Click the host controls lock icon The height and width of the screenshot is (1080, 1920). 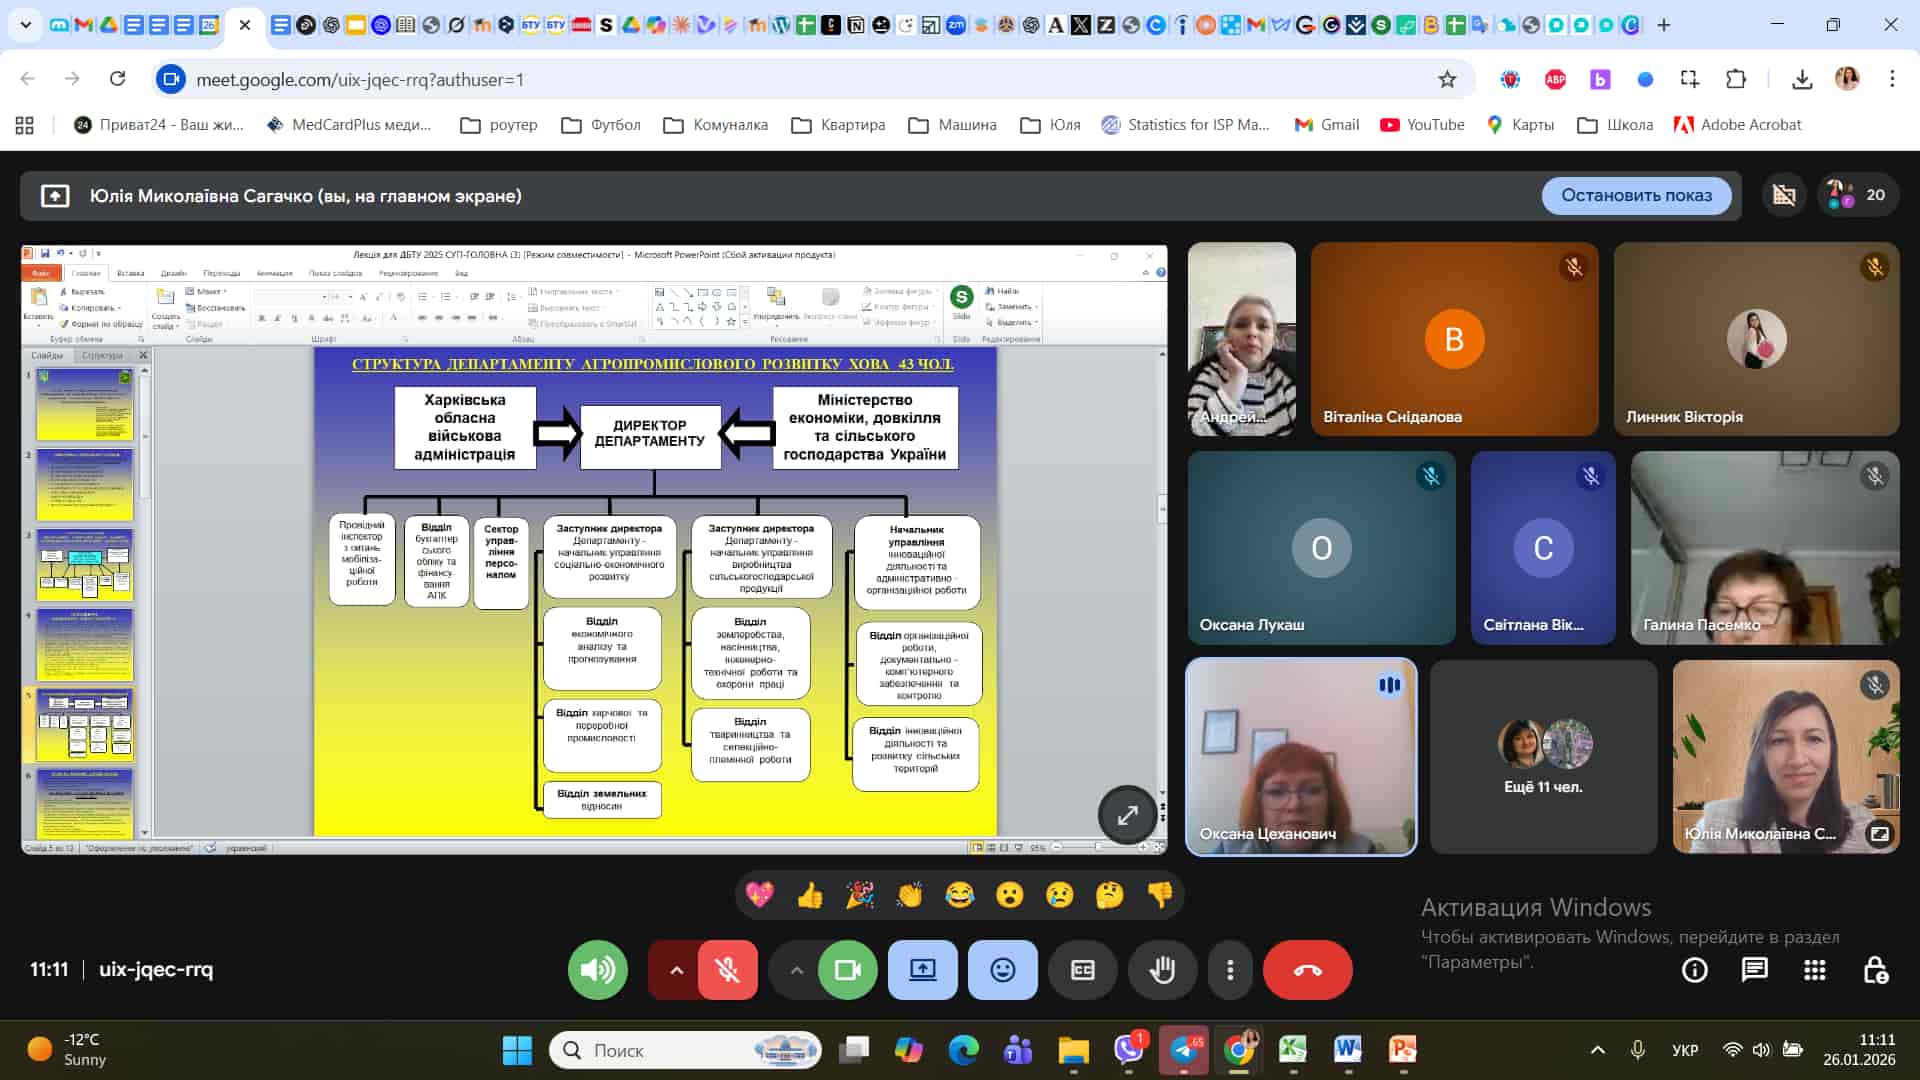[x=1875, y=970]
